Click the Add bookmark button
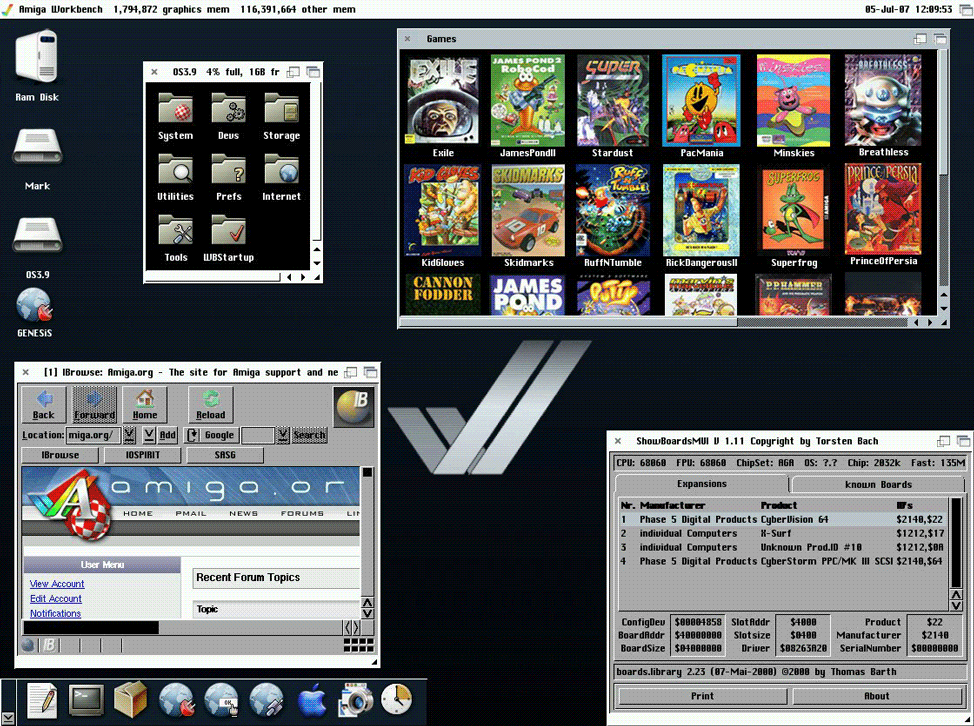 click(x=168, y=435)
